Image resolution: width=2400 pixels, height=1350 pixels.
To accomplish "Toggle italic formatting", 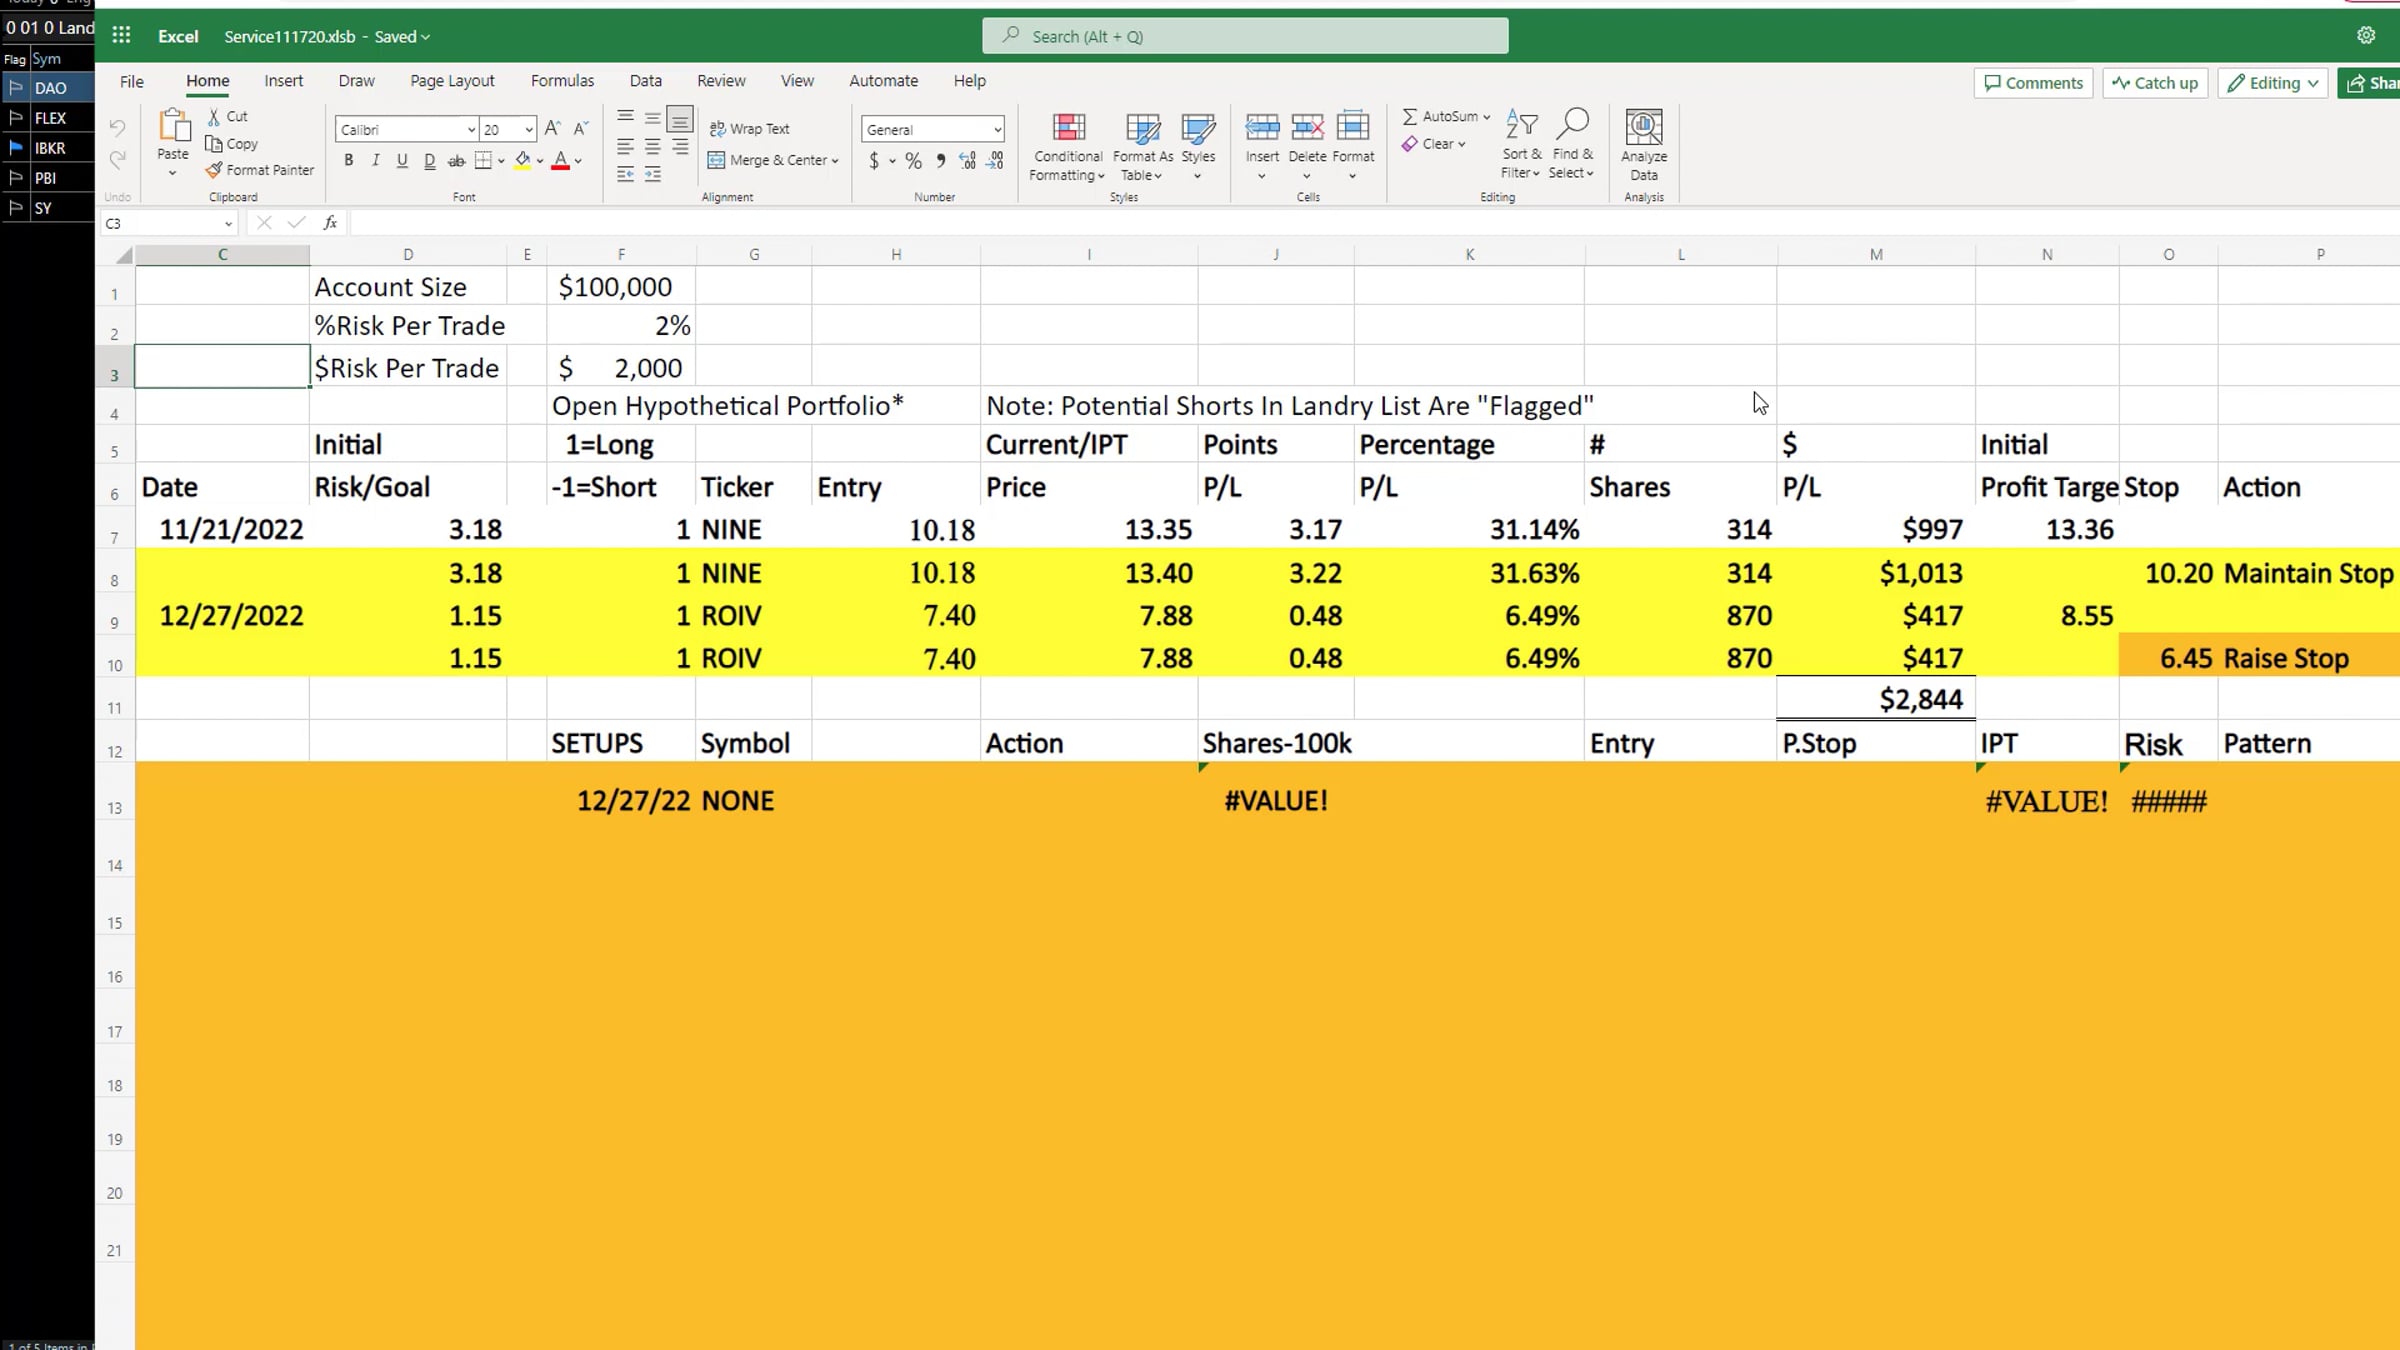I will click(x=375, y=160).
